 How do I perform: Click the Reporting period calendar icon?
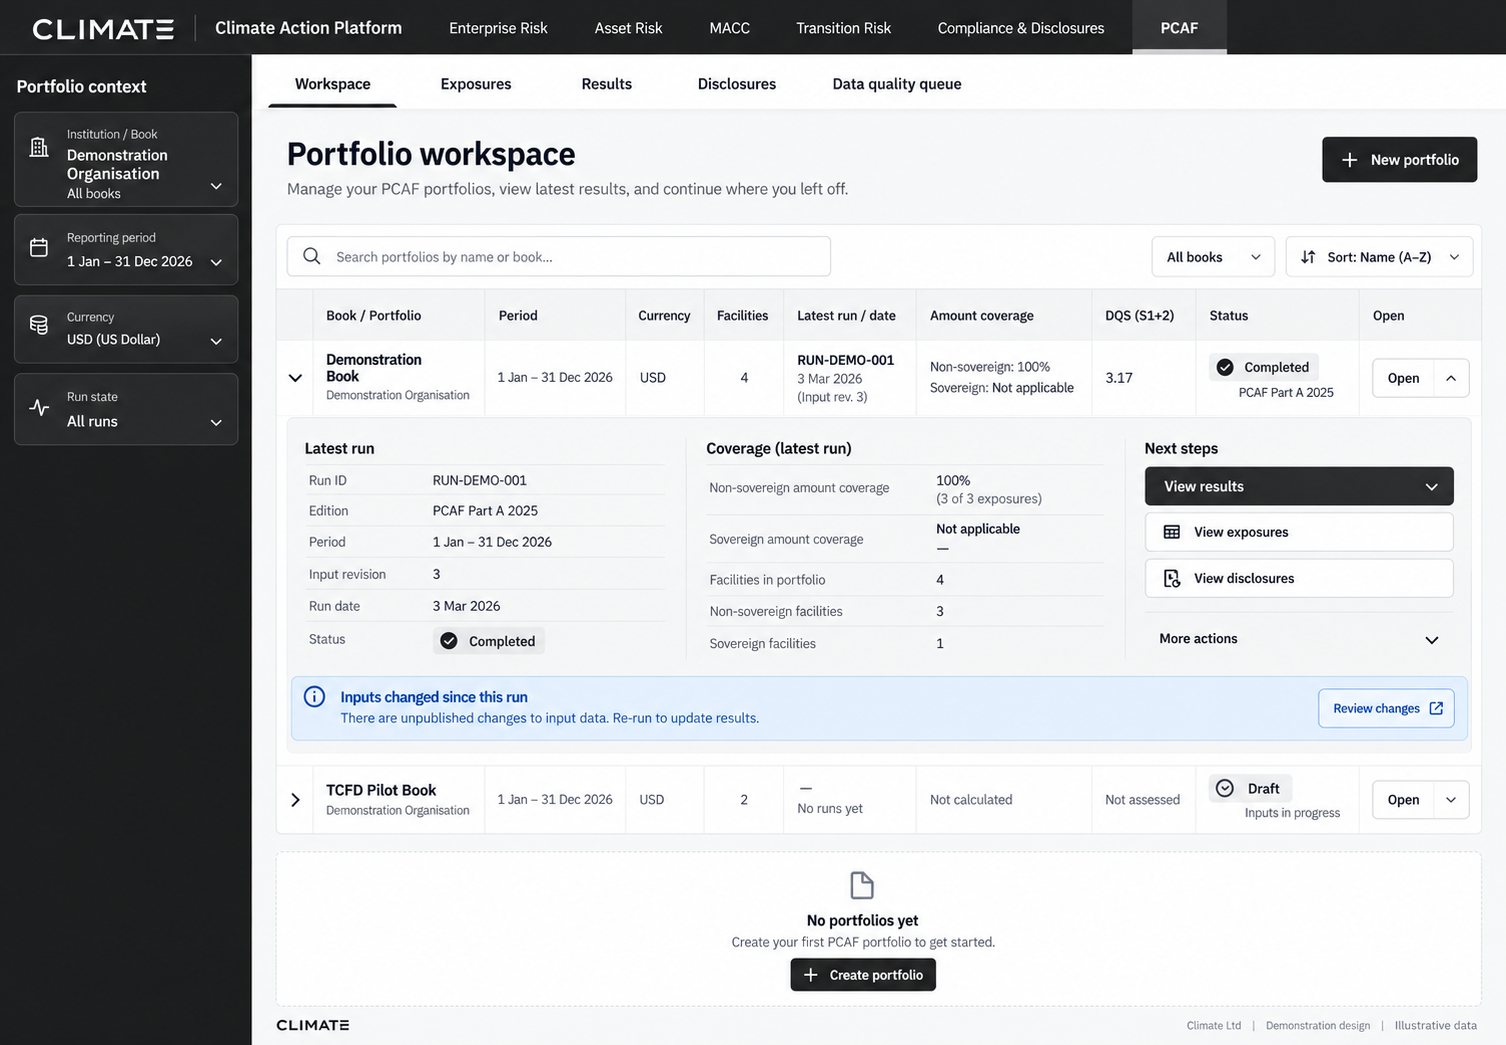(x=39, y=248)
